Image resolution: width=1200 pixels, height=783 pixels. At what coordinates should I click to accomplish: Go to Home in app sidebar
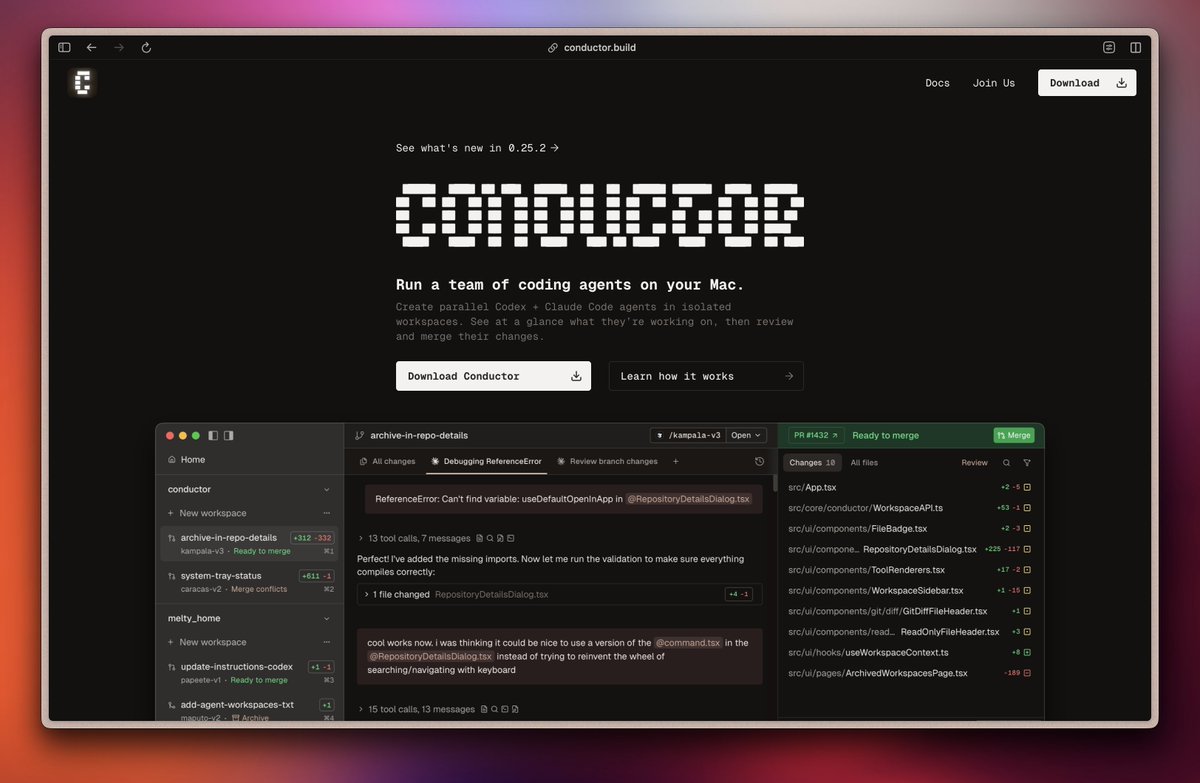pyautogui.click(x=187, y=460)
